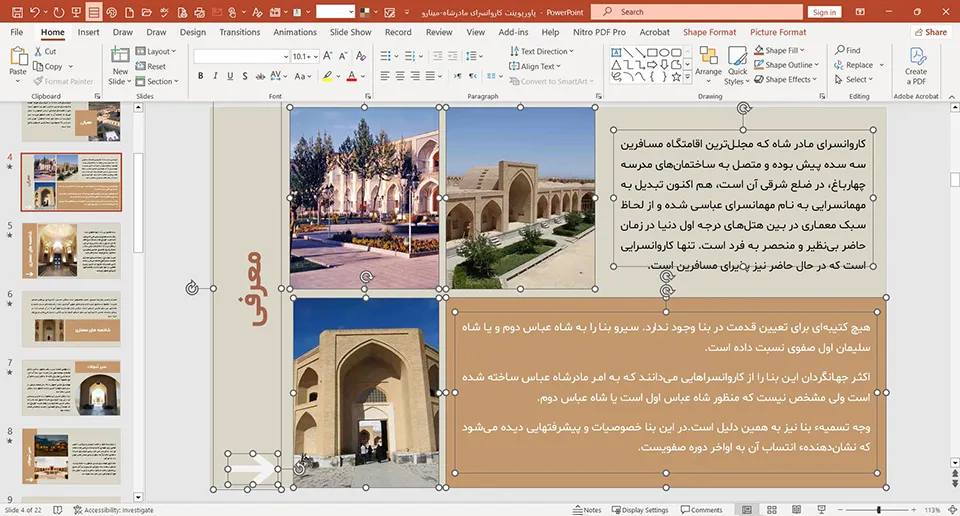Clear all formatting icon in the Font group

coord(361,56)
